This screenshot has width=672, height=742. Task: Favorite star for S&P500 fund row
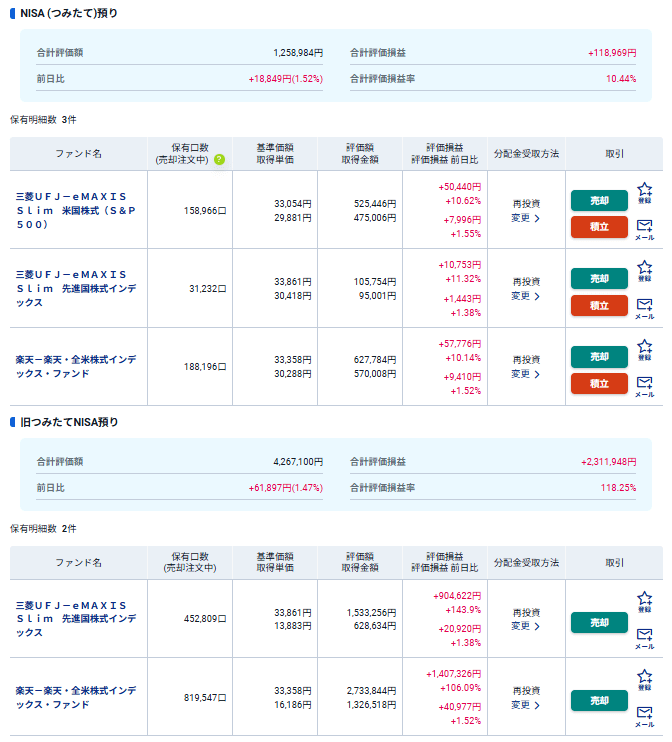[644, 193]
